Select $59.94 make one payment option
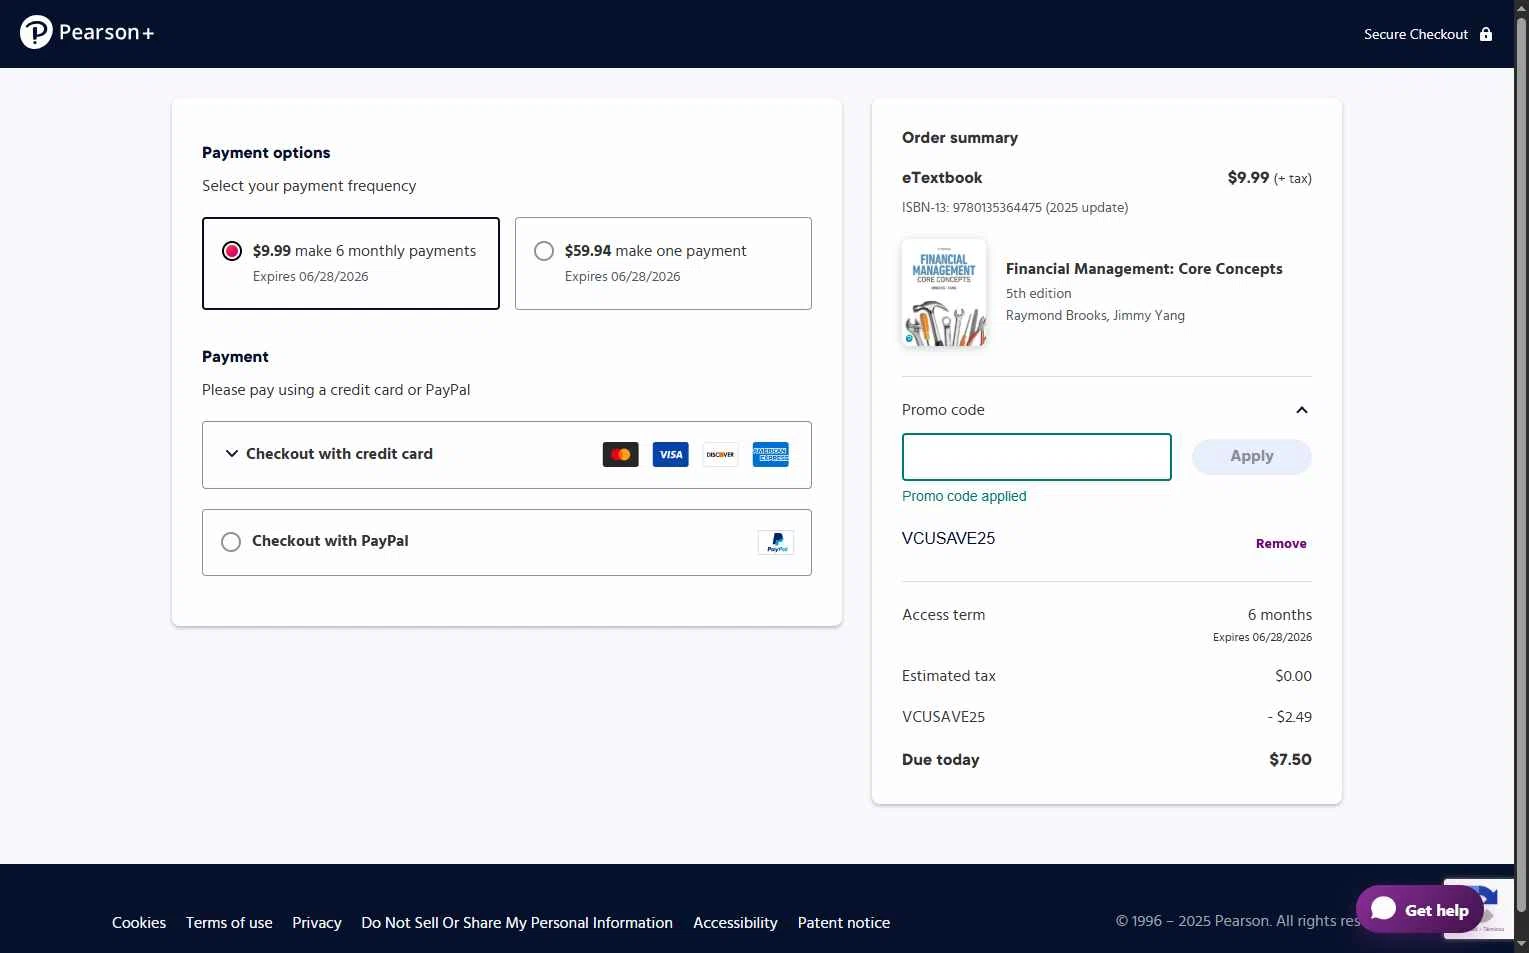The image size is (1529, 953). click(663, 263)
